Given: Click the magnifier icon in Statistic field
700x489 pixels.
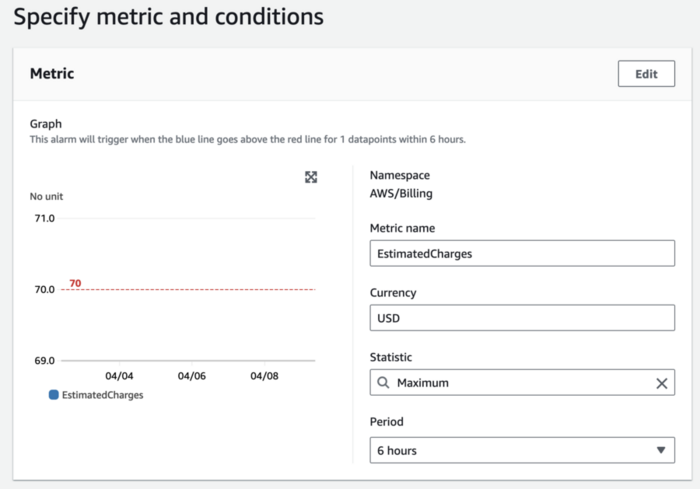Looking at the screenshot, I should click(383, 383).
